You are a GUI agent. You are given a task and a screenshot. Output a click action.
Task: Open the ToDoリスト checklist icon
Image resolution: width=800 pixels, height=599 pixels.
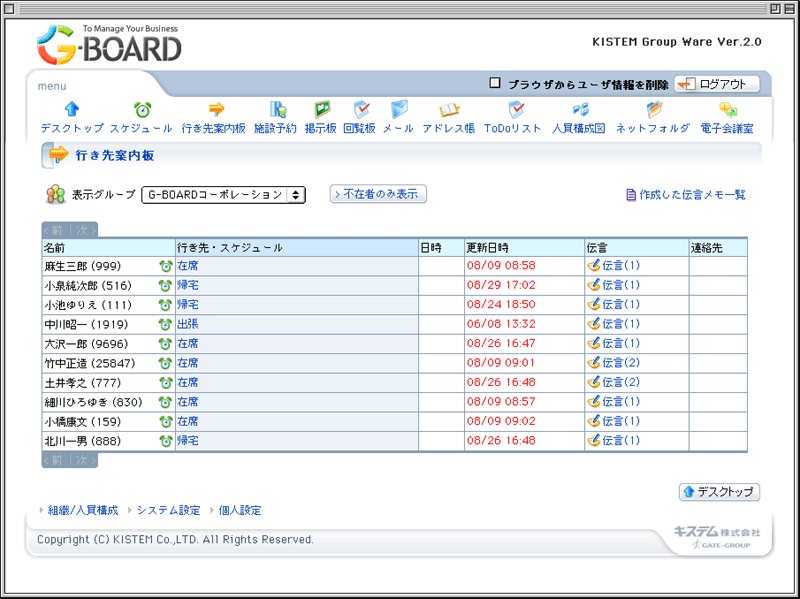point(516,109)
